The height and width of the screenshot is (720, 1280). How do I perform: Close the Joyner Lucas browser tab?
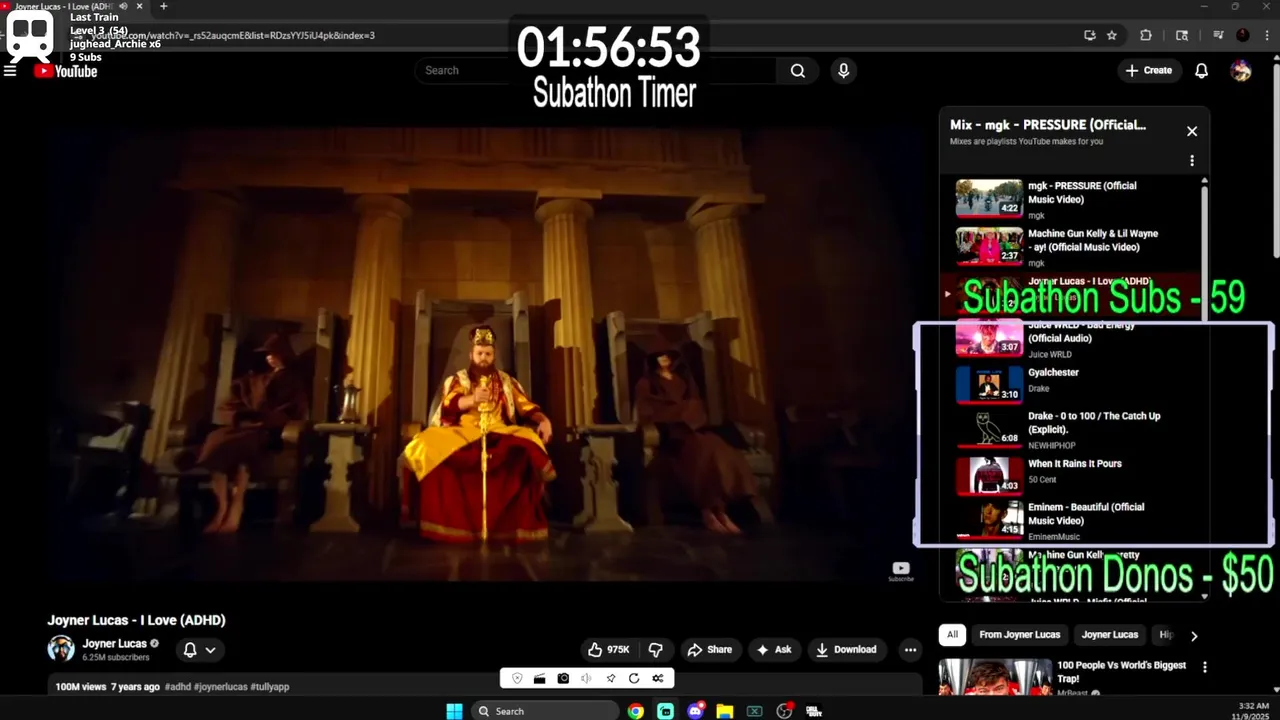[x=139, y=6]
